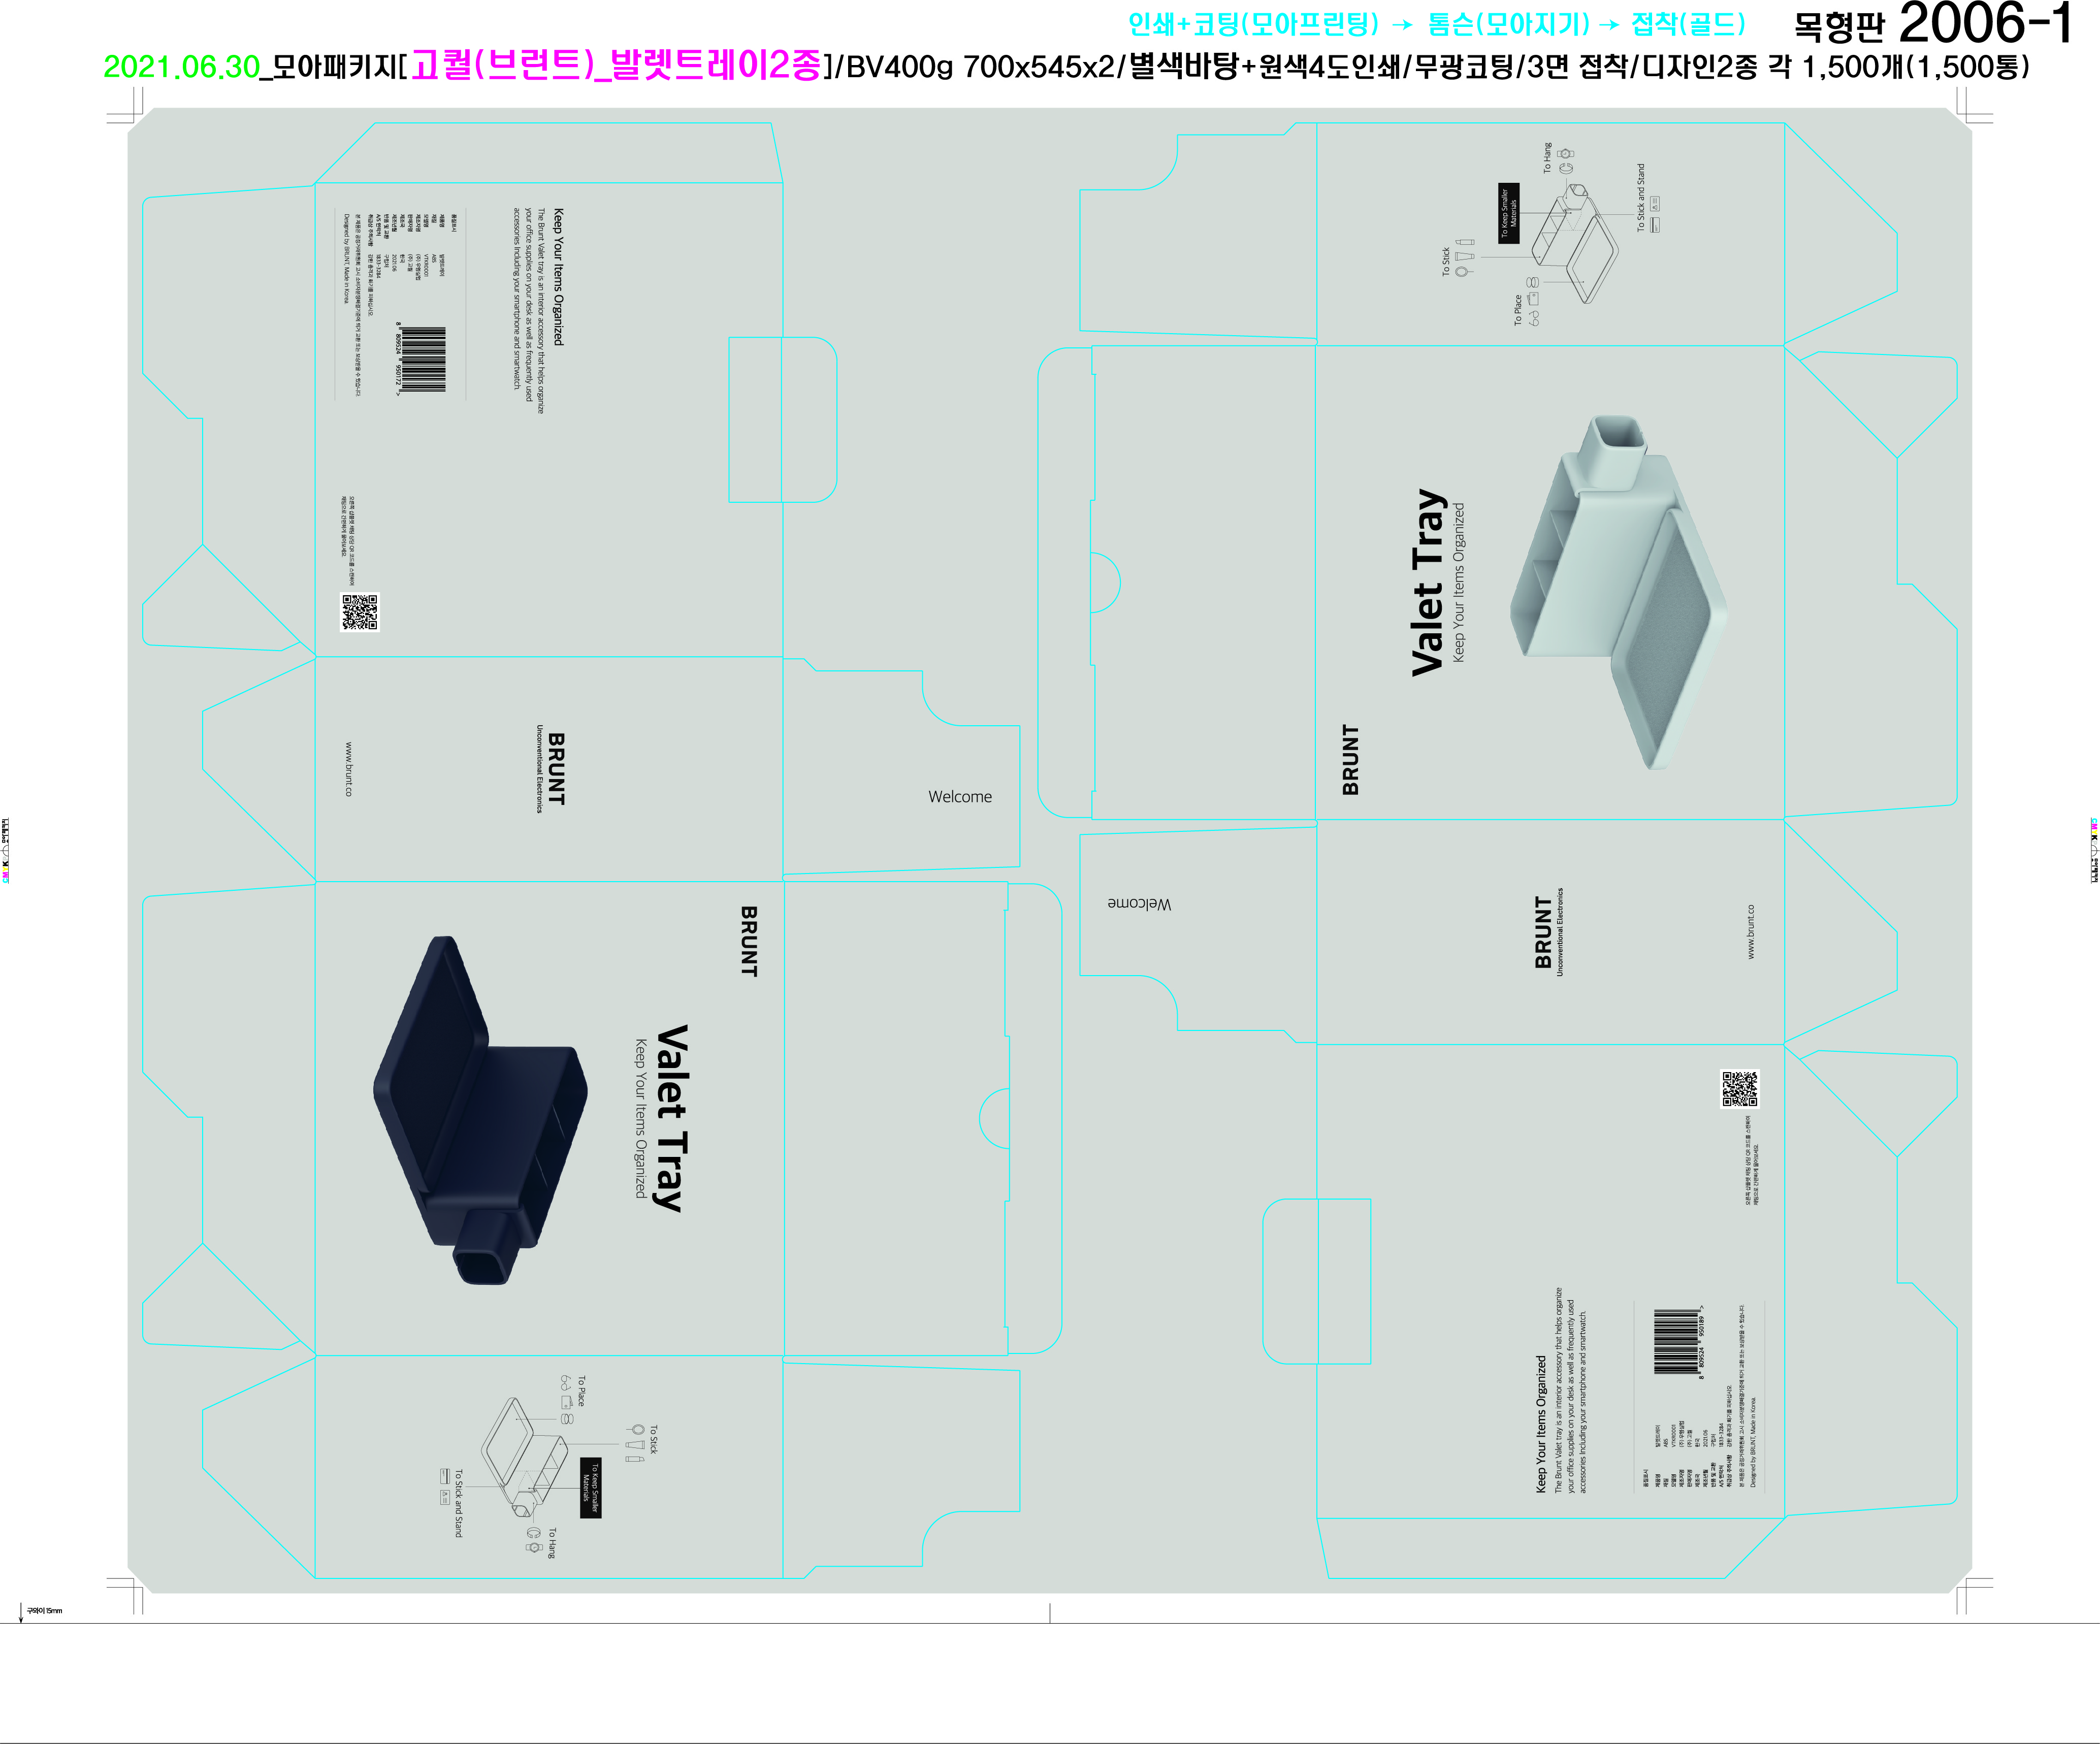This screenshot has width=2100, height=1744.
Task: Click the upside-down Welcome text
Action: point(1139,904)
